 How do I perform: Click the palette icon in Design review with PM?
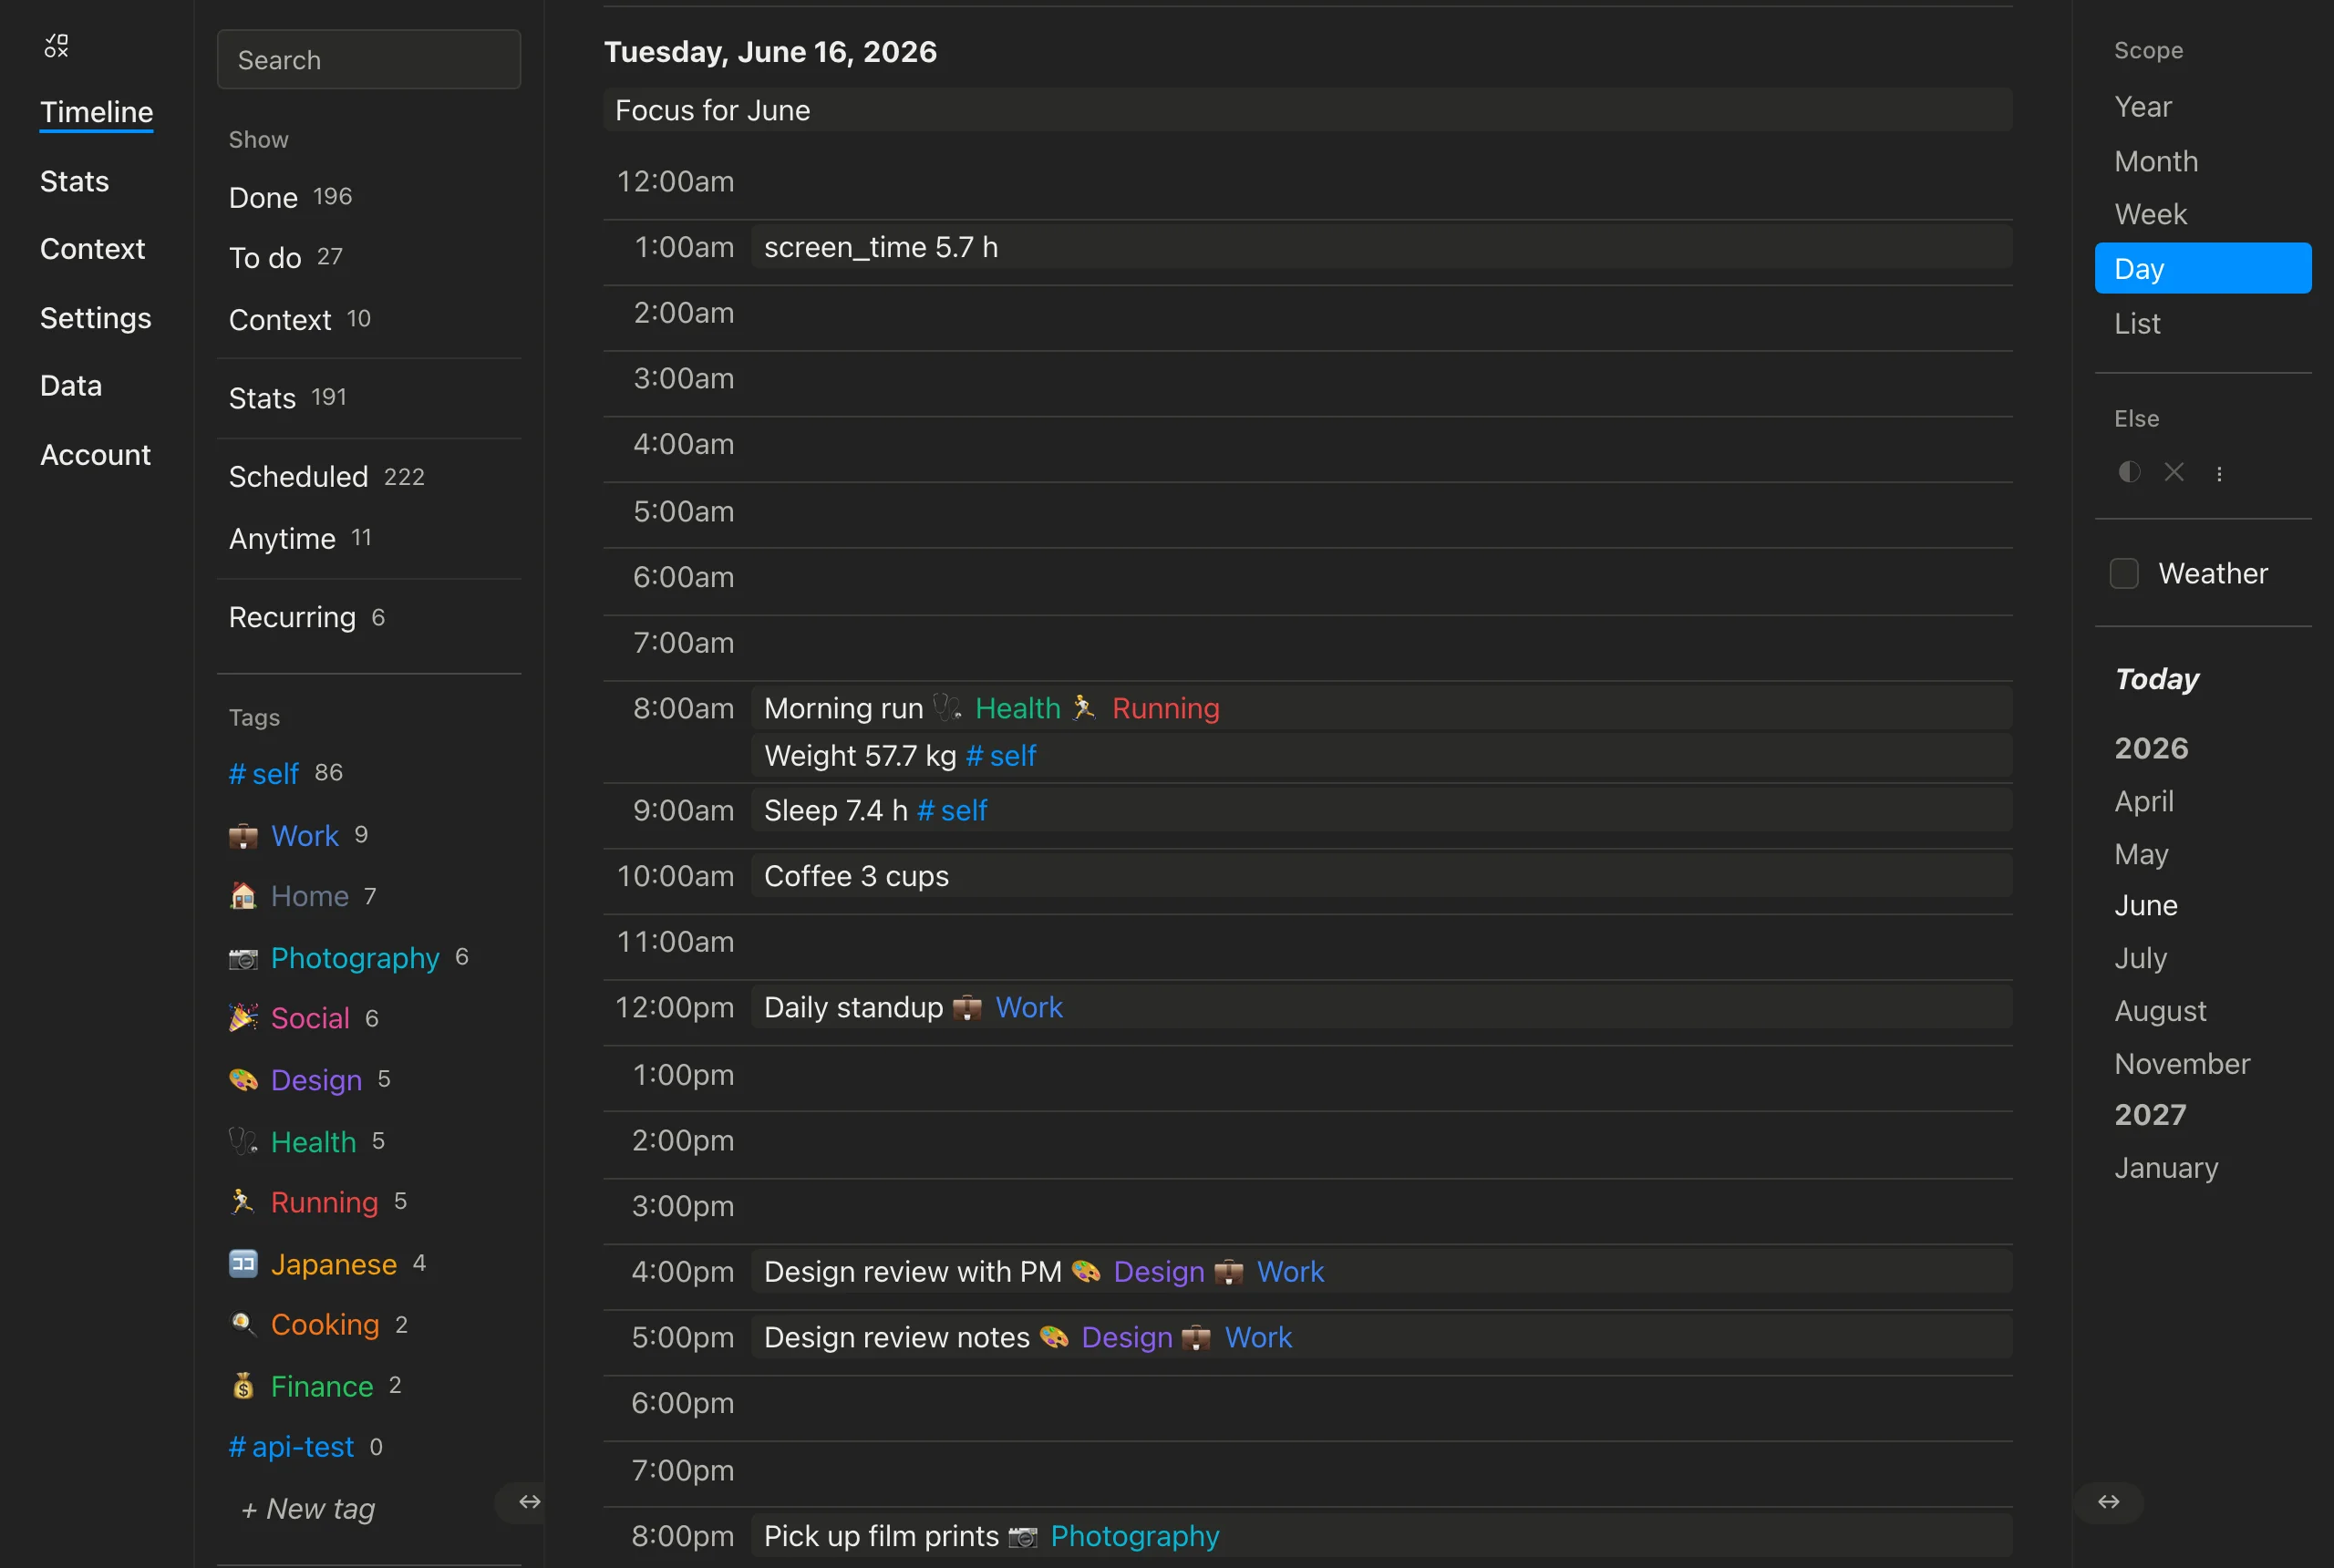[1086, 1271]
